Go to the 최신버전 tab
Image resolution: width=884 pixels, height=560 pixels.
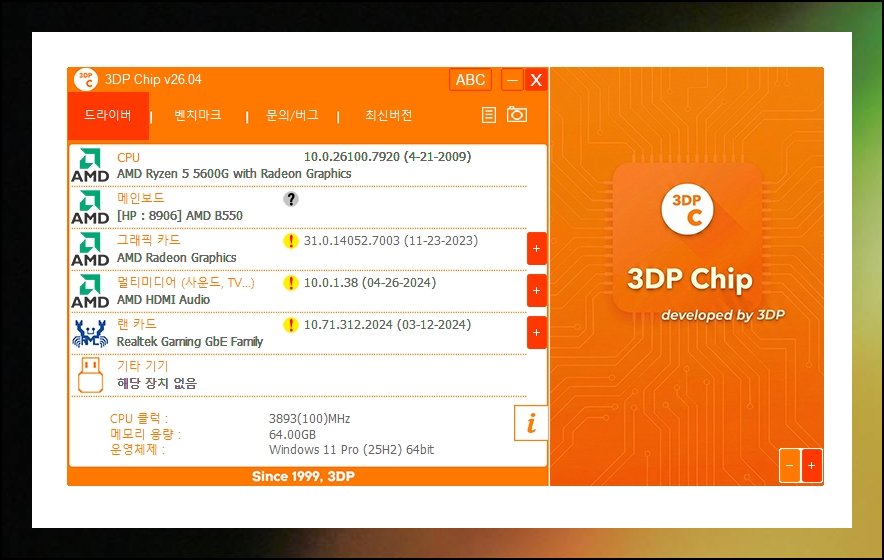pos(388,116)
